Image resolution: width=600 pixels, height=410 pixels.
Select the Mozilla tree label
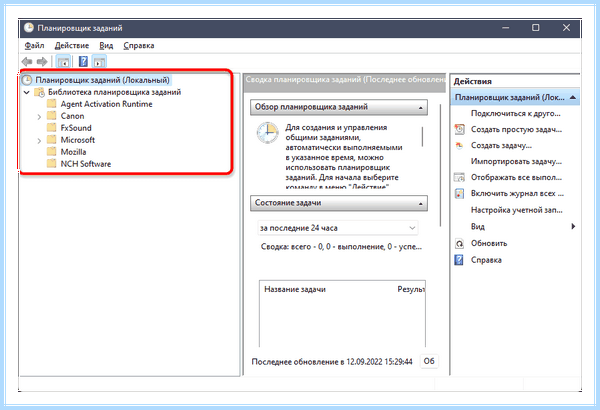point(73,152)
